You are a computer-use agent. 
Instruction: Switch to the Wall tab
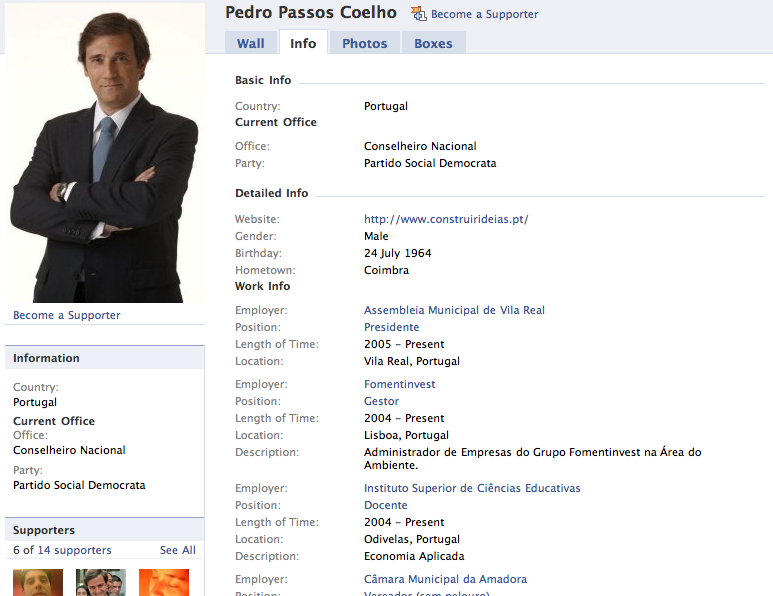(x=251, y=43)
